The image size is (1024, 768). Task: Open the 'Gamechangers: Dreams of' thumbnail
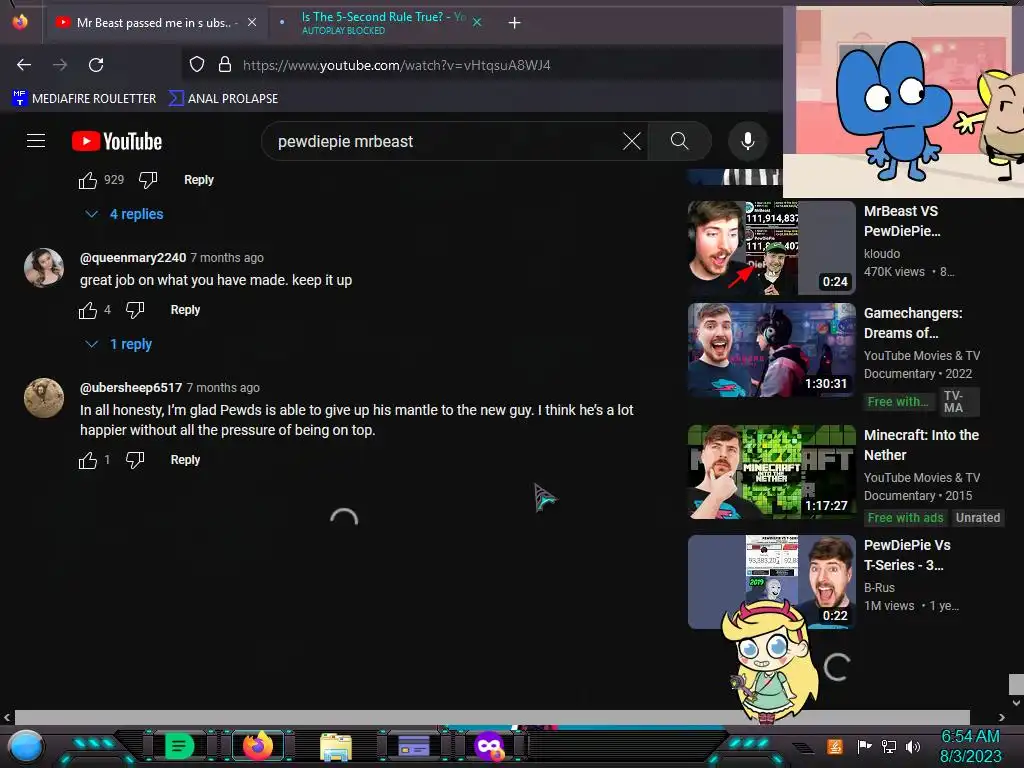pos(771,349)
